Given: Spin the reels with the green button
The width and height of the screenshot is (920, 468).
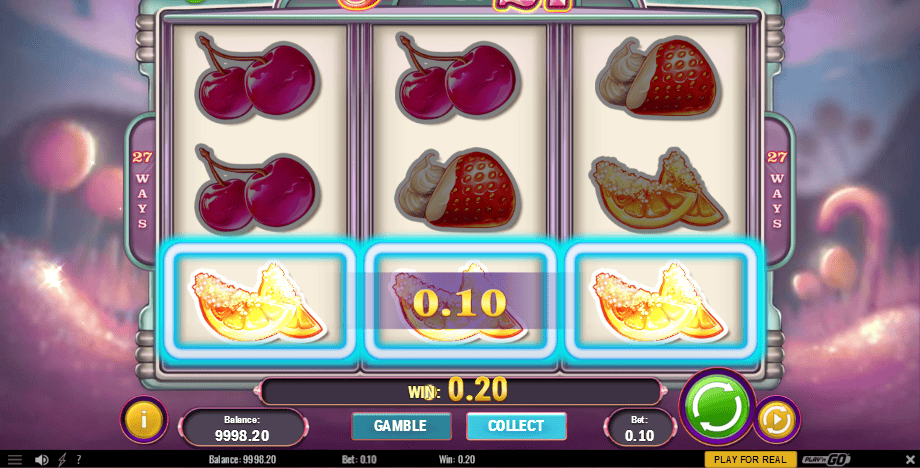Looking at the screenshot, I should coord(717,406).
